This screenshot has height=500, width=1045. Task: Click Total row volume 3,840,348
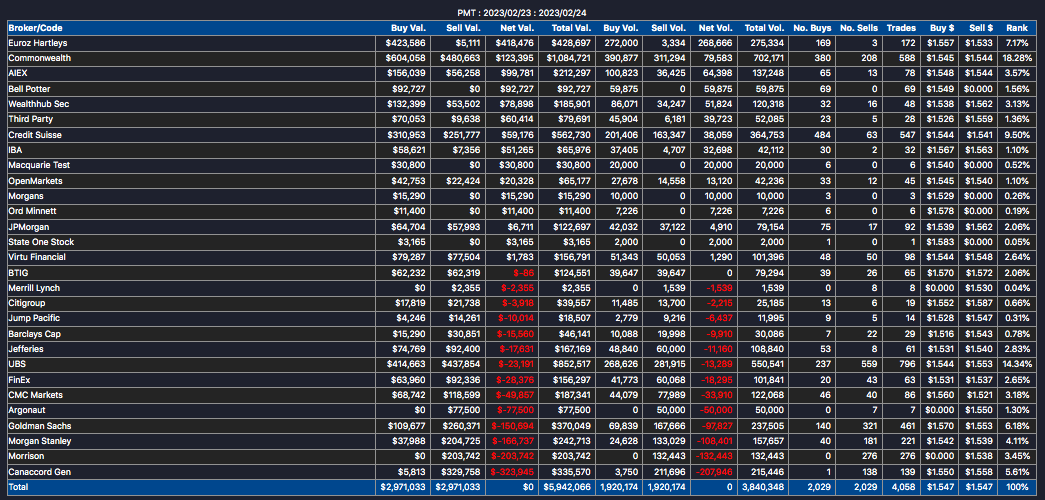point(763,487)
